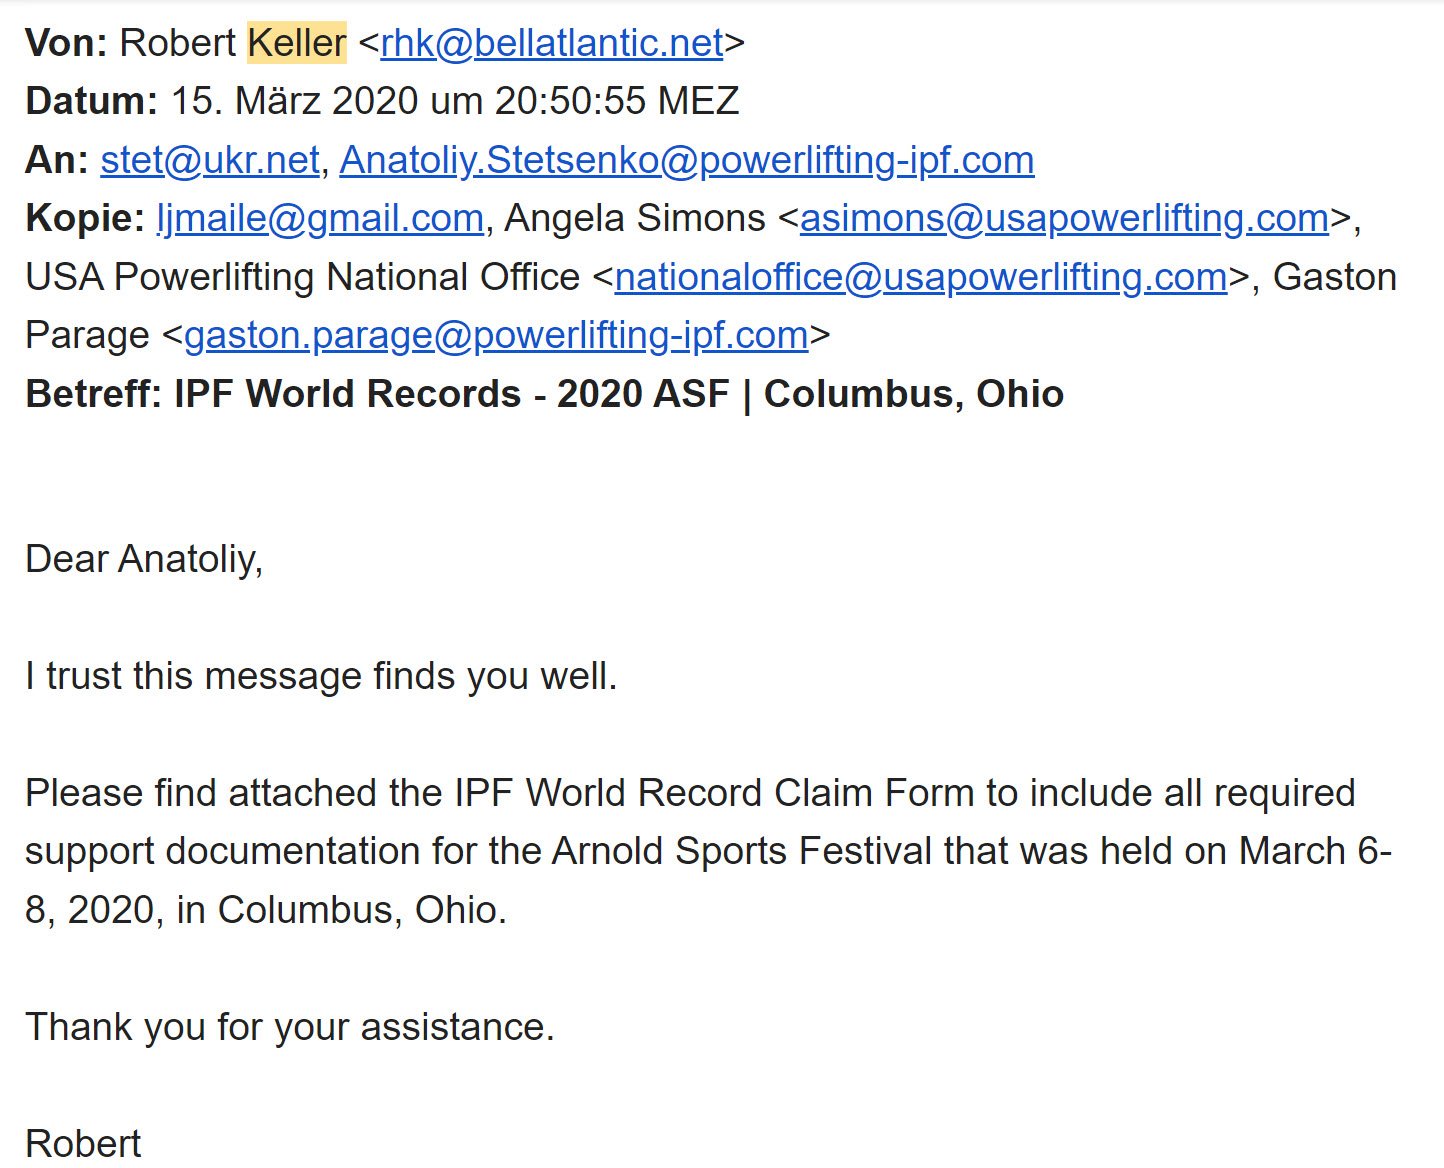Open the rhk@bellatlantic.net sender email link
The width and height of the screenshot is (1444, 1168).
[x=552, y=43]
